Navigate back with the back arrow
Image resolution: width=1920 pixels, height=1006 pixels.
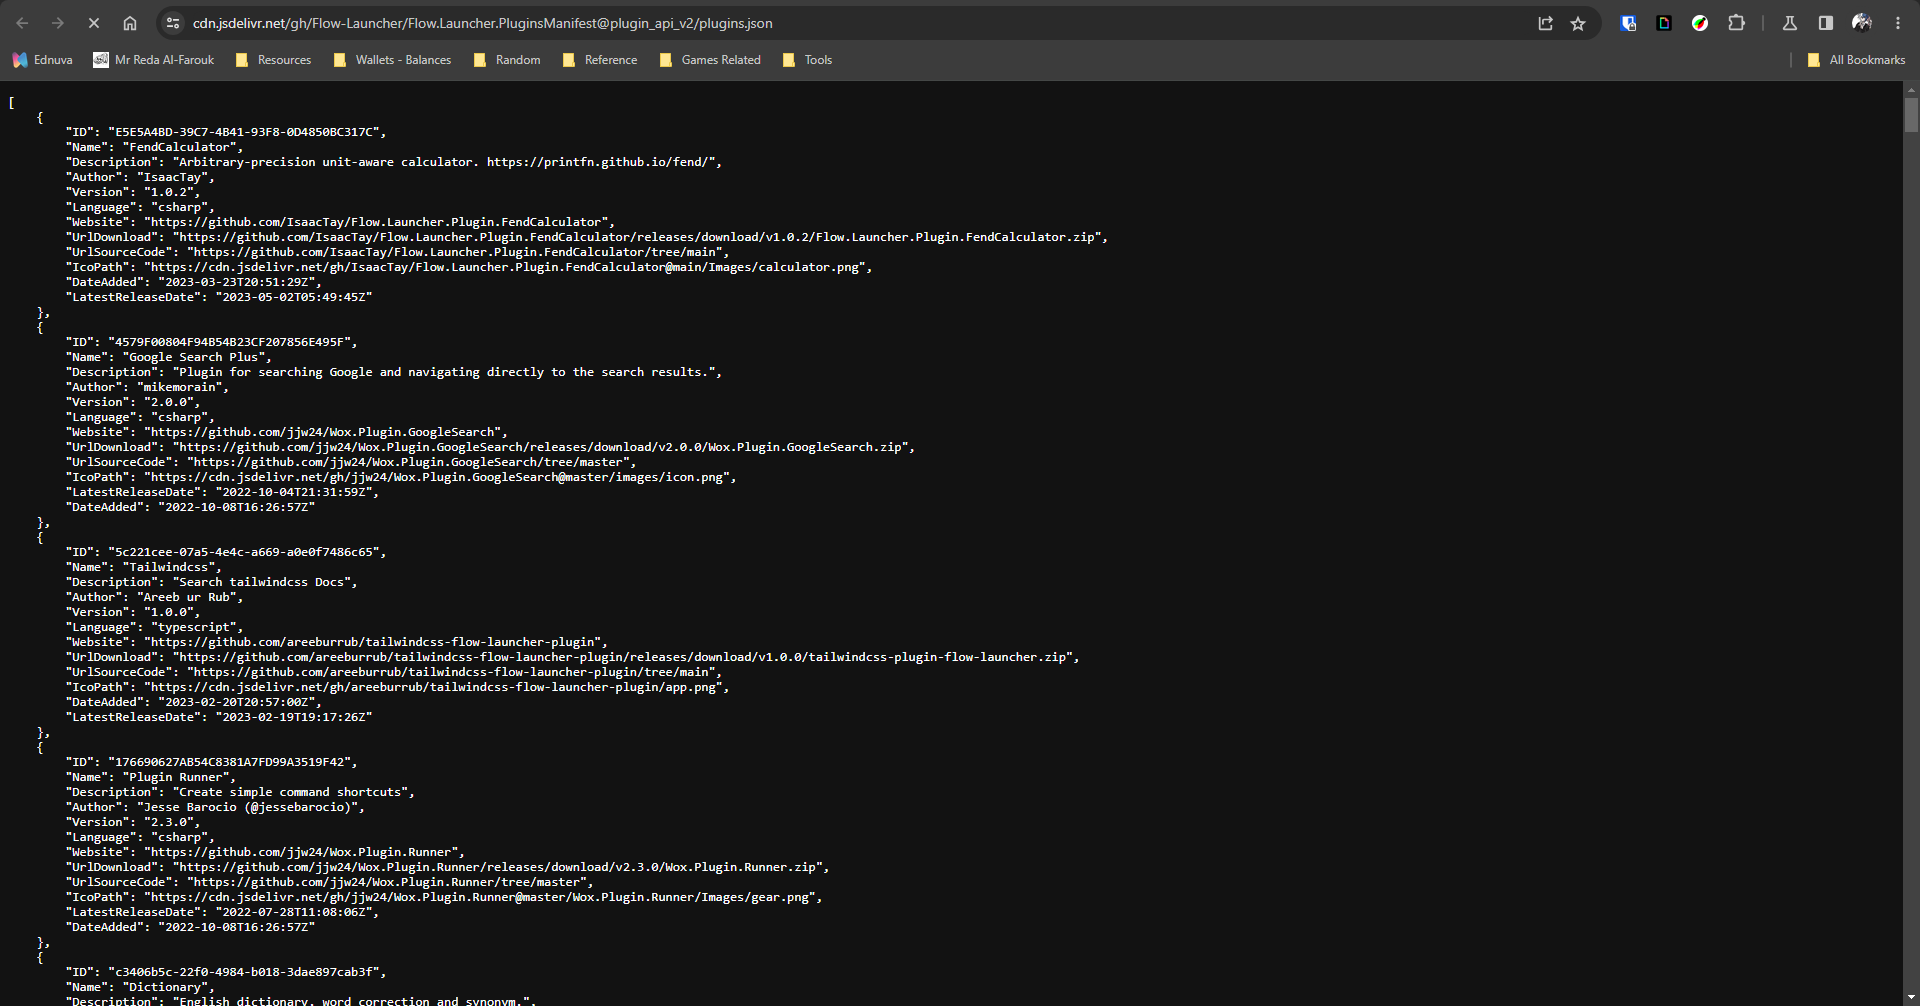tap(21, 22)
